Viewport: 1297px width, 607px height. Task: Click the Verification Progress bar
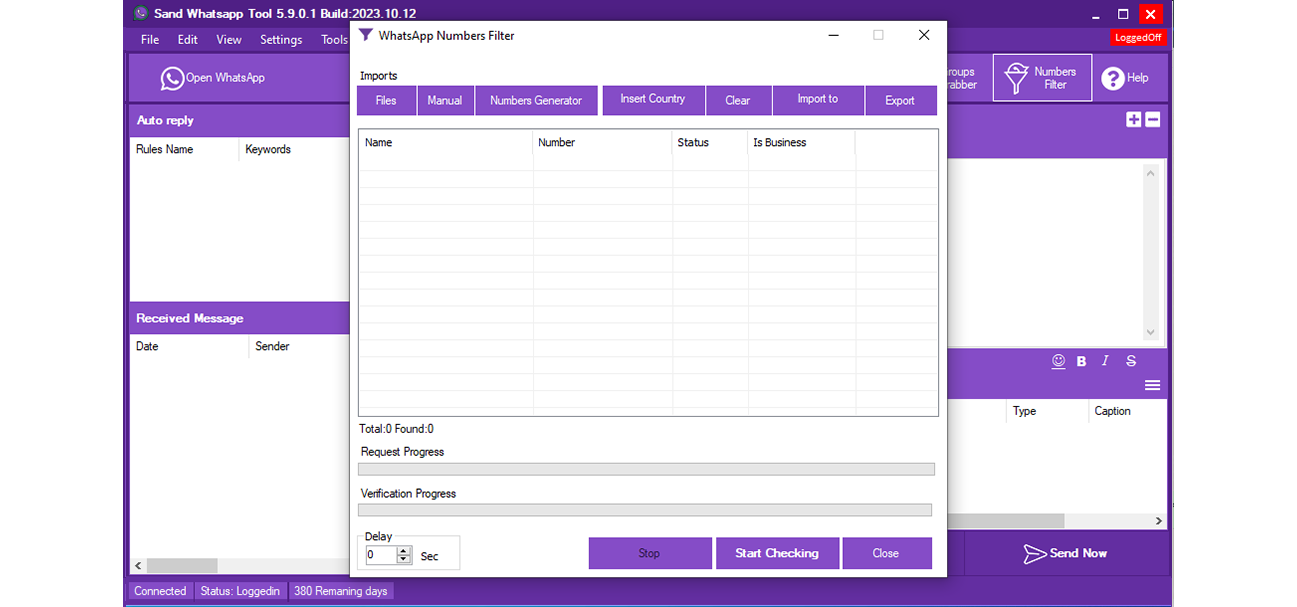pos(645,510)
